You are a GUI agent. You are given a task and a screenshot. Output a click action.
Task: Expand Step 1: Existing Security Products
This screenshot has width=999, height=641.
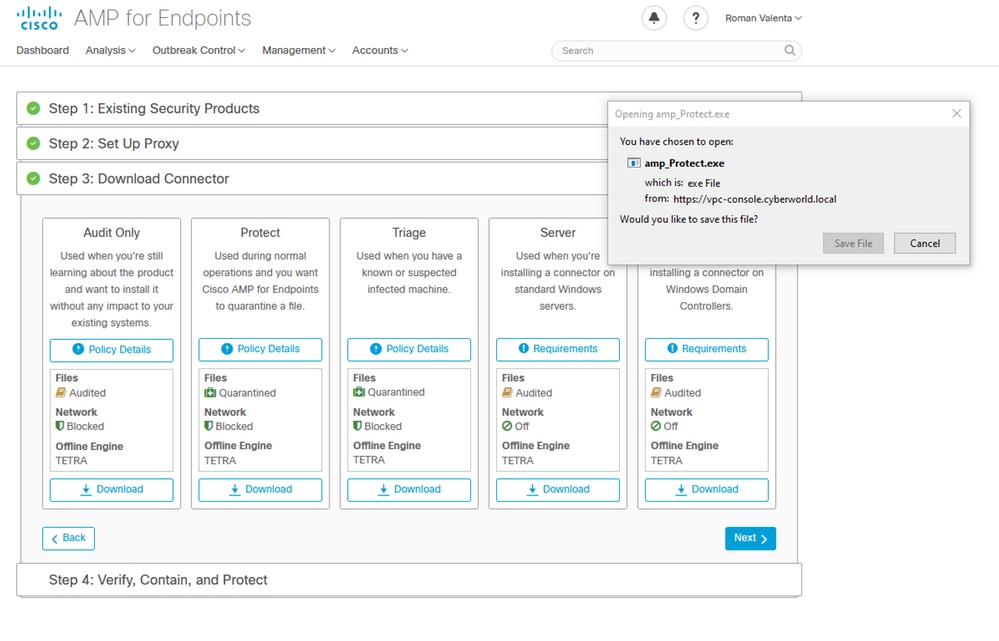tap(312, 108)
